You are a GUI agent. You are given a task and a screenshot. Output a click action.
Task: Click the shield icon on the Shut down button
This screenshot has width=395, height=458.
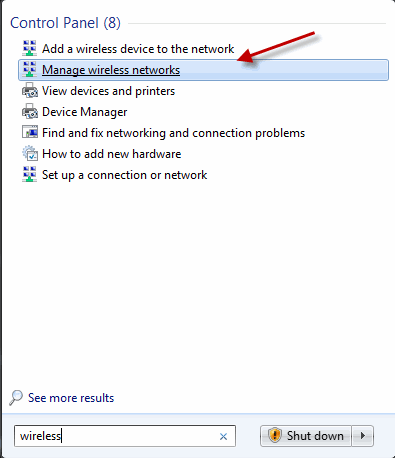pyautogui.click(x=275, y=435)
